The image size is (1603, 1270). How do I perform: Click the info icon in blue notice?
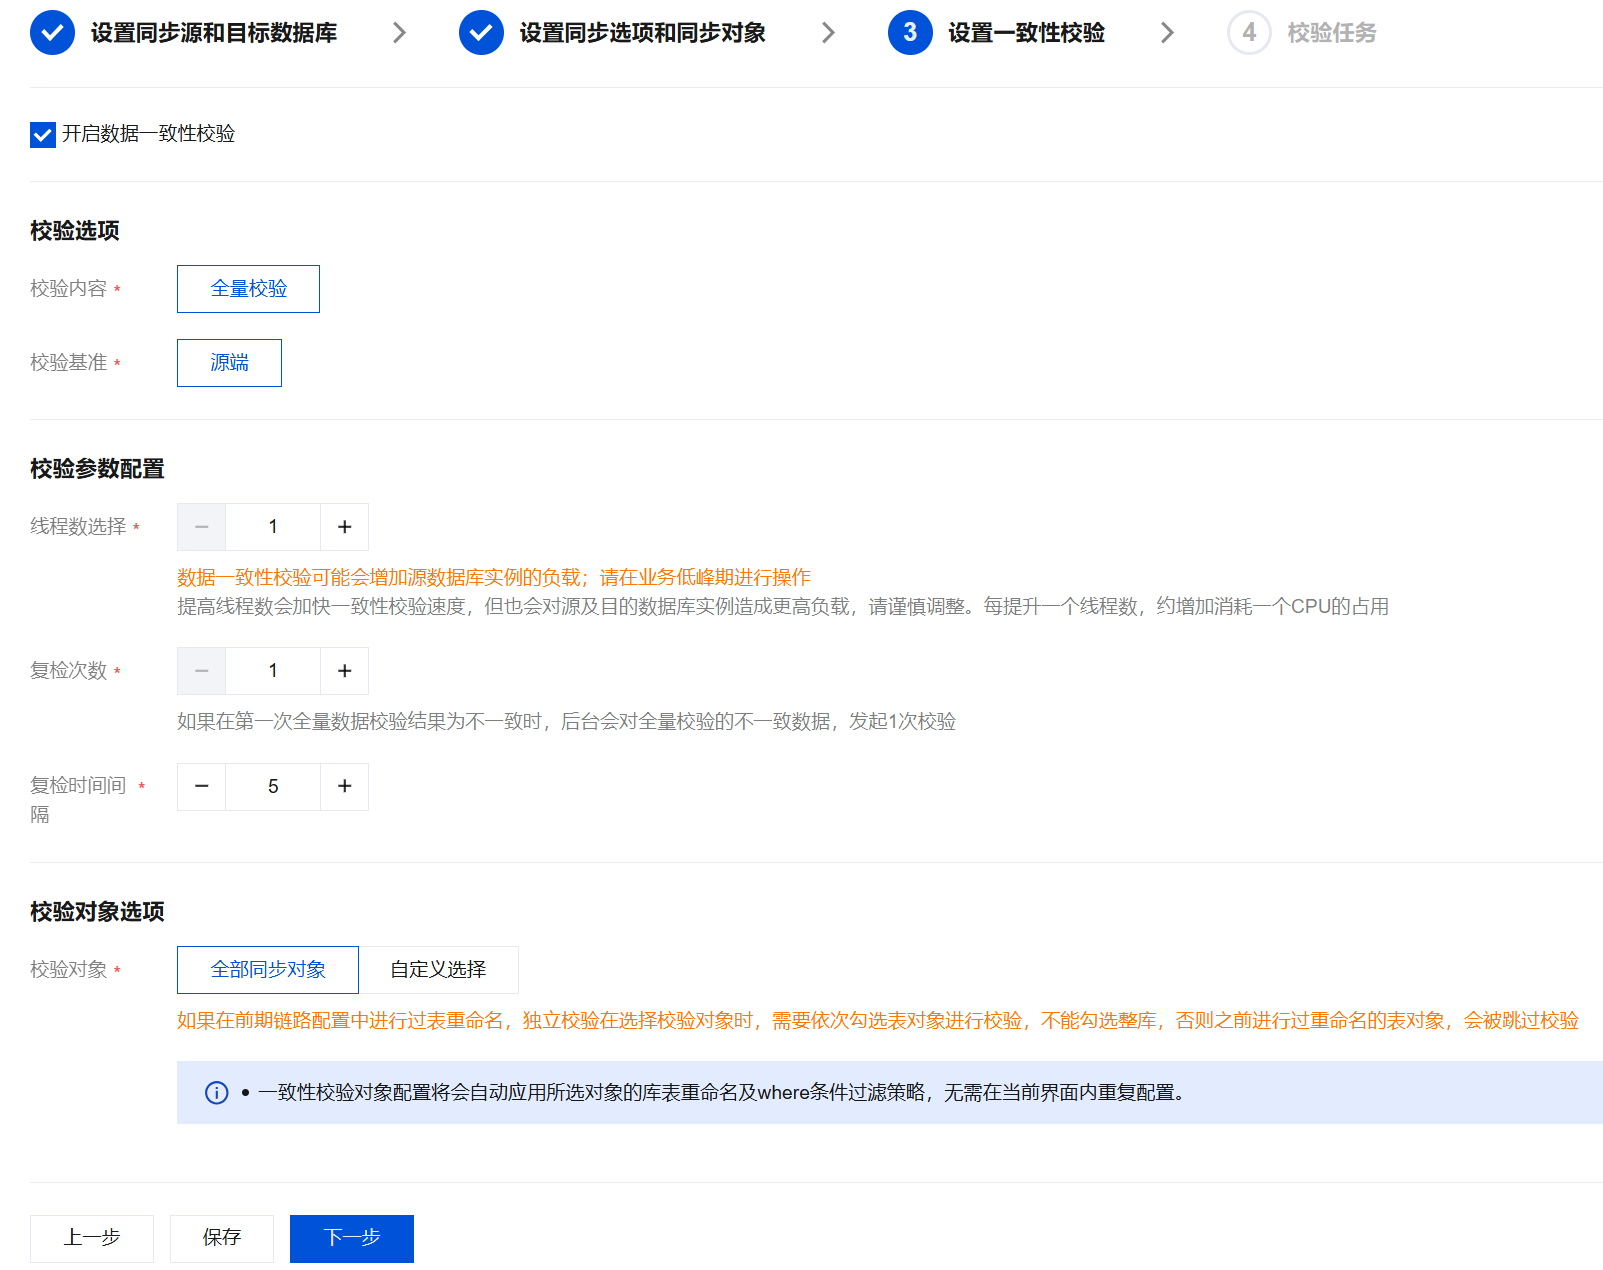(216, 1093)
